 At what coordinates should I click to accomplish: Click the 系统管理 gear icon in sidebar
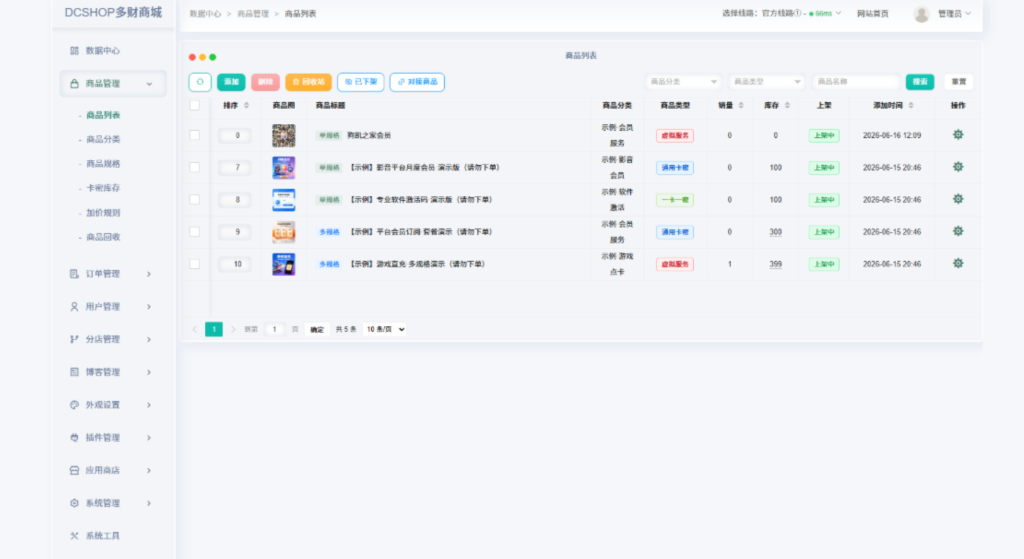pos(74,503)
